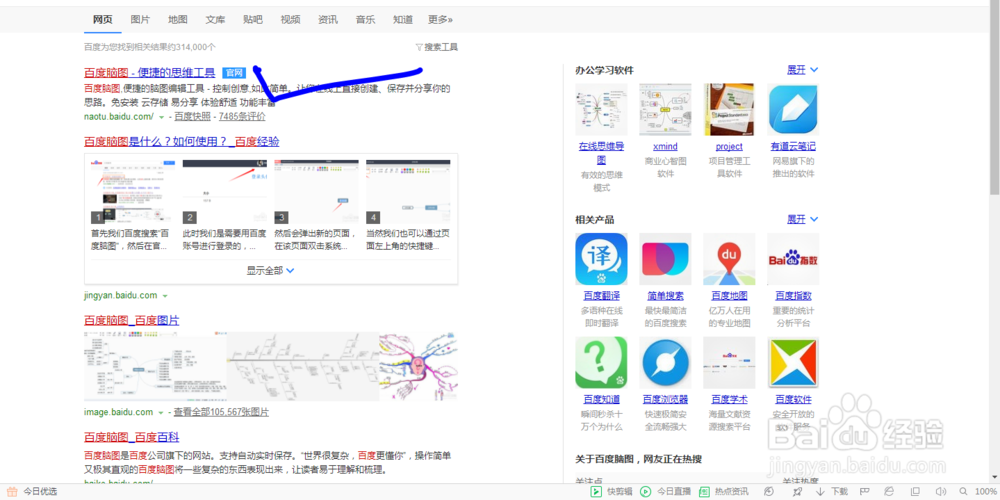Click the 有道云笔记 software icon
Image resolution: width=1000 pixels, height=500 pixels.
click(x=793, y=110)
